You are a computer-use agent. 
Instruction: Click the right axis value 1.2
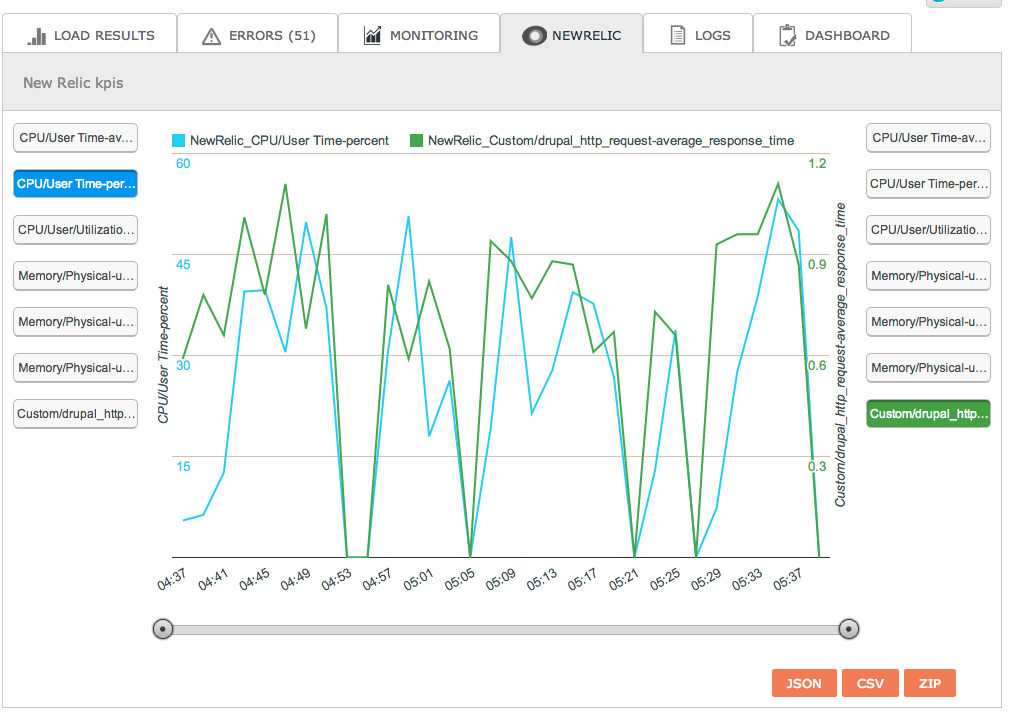(817, 163)
